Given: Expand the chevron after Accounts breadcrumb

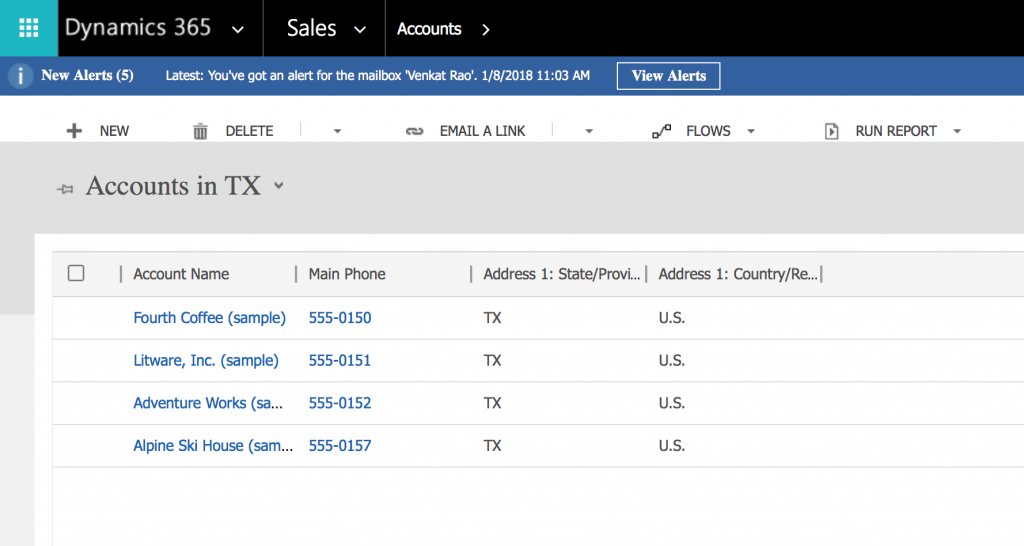Looking at the screenshot, I should [486, 30].
